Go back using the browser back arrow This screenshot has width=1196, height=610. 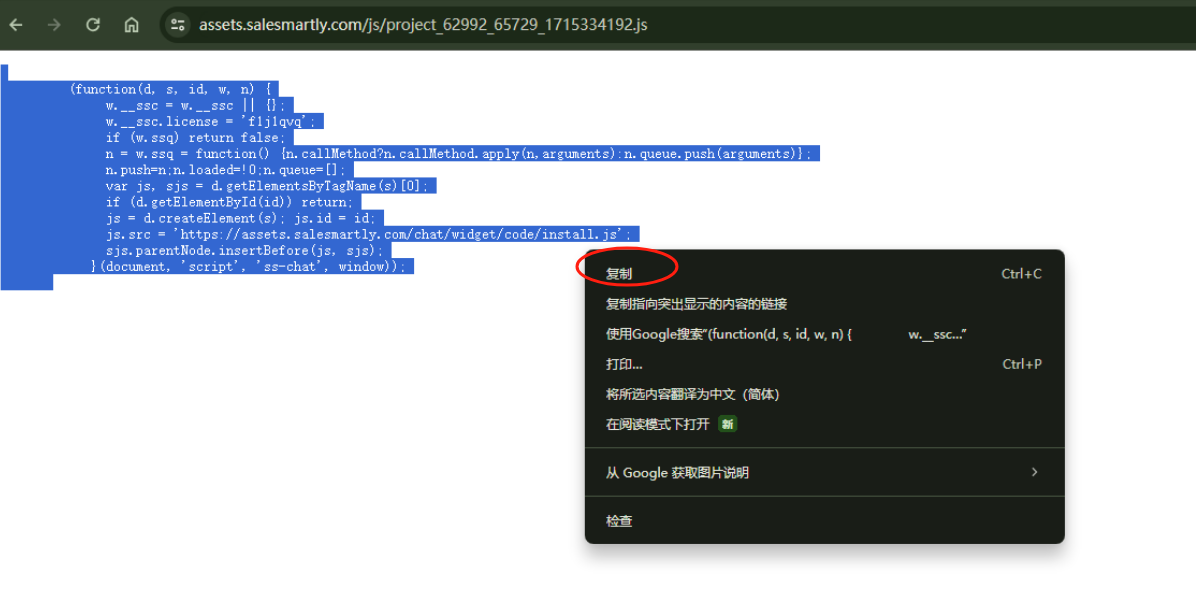pos(16,24)
